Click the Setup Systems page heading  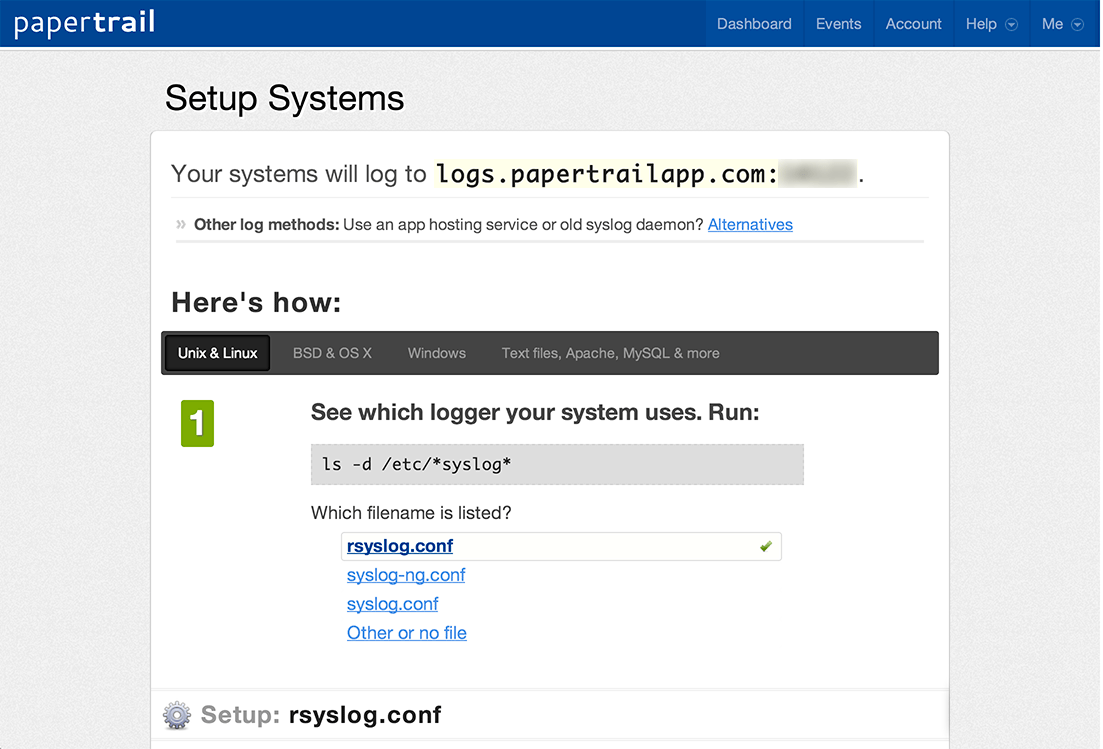pyautogui.click(x=285, y=98)
